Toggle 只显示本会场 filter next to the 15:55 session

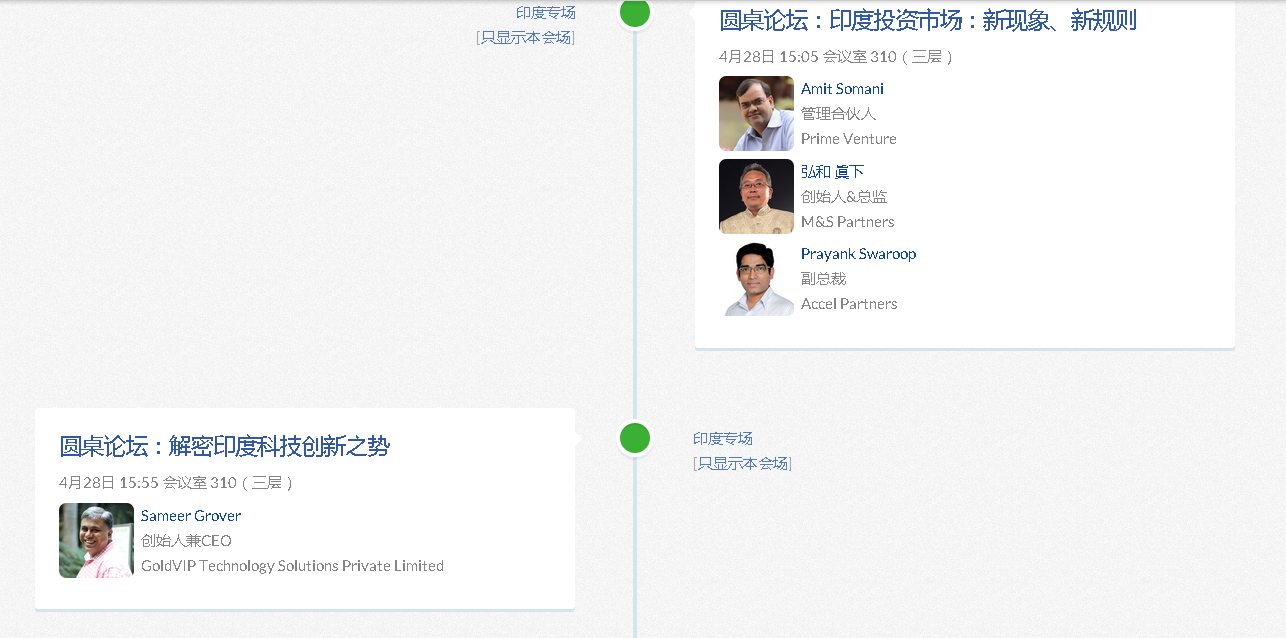click(742, 464)
